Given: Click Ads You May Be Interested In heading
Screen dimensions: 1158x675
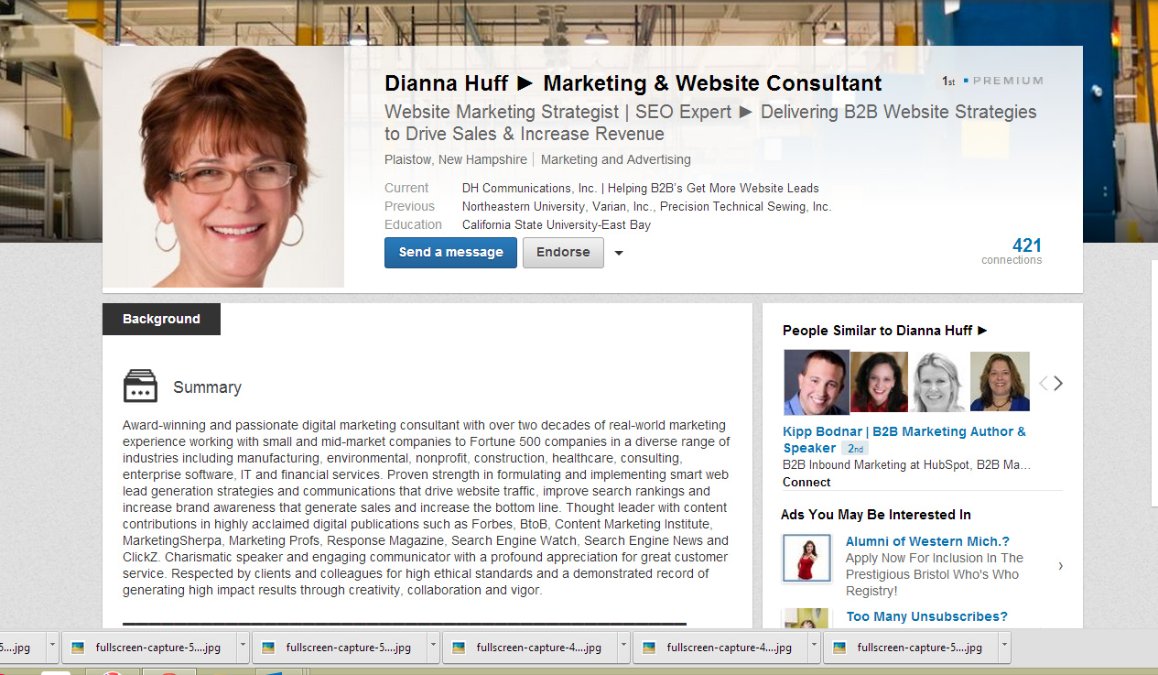Looking at the screenshot, I should pos(876,515).
